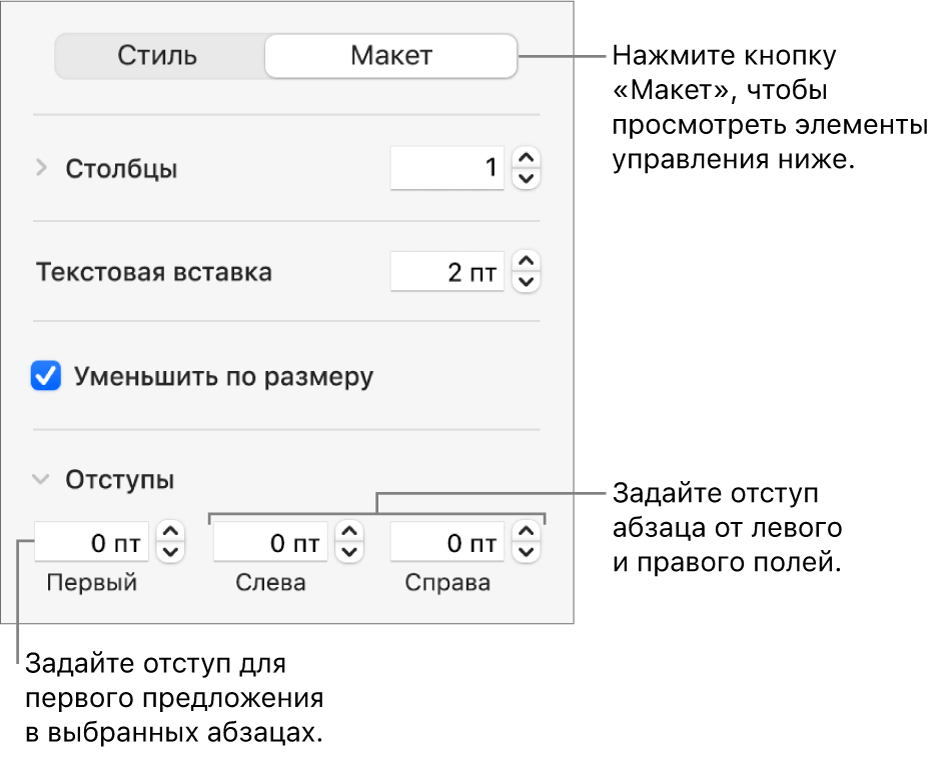Increase Слева indent with up arrow
The image size is (947, 758).
pos(349,533)
